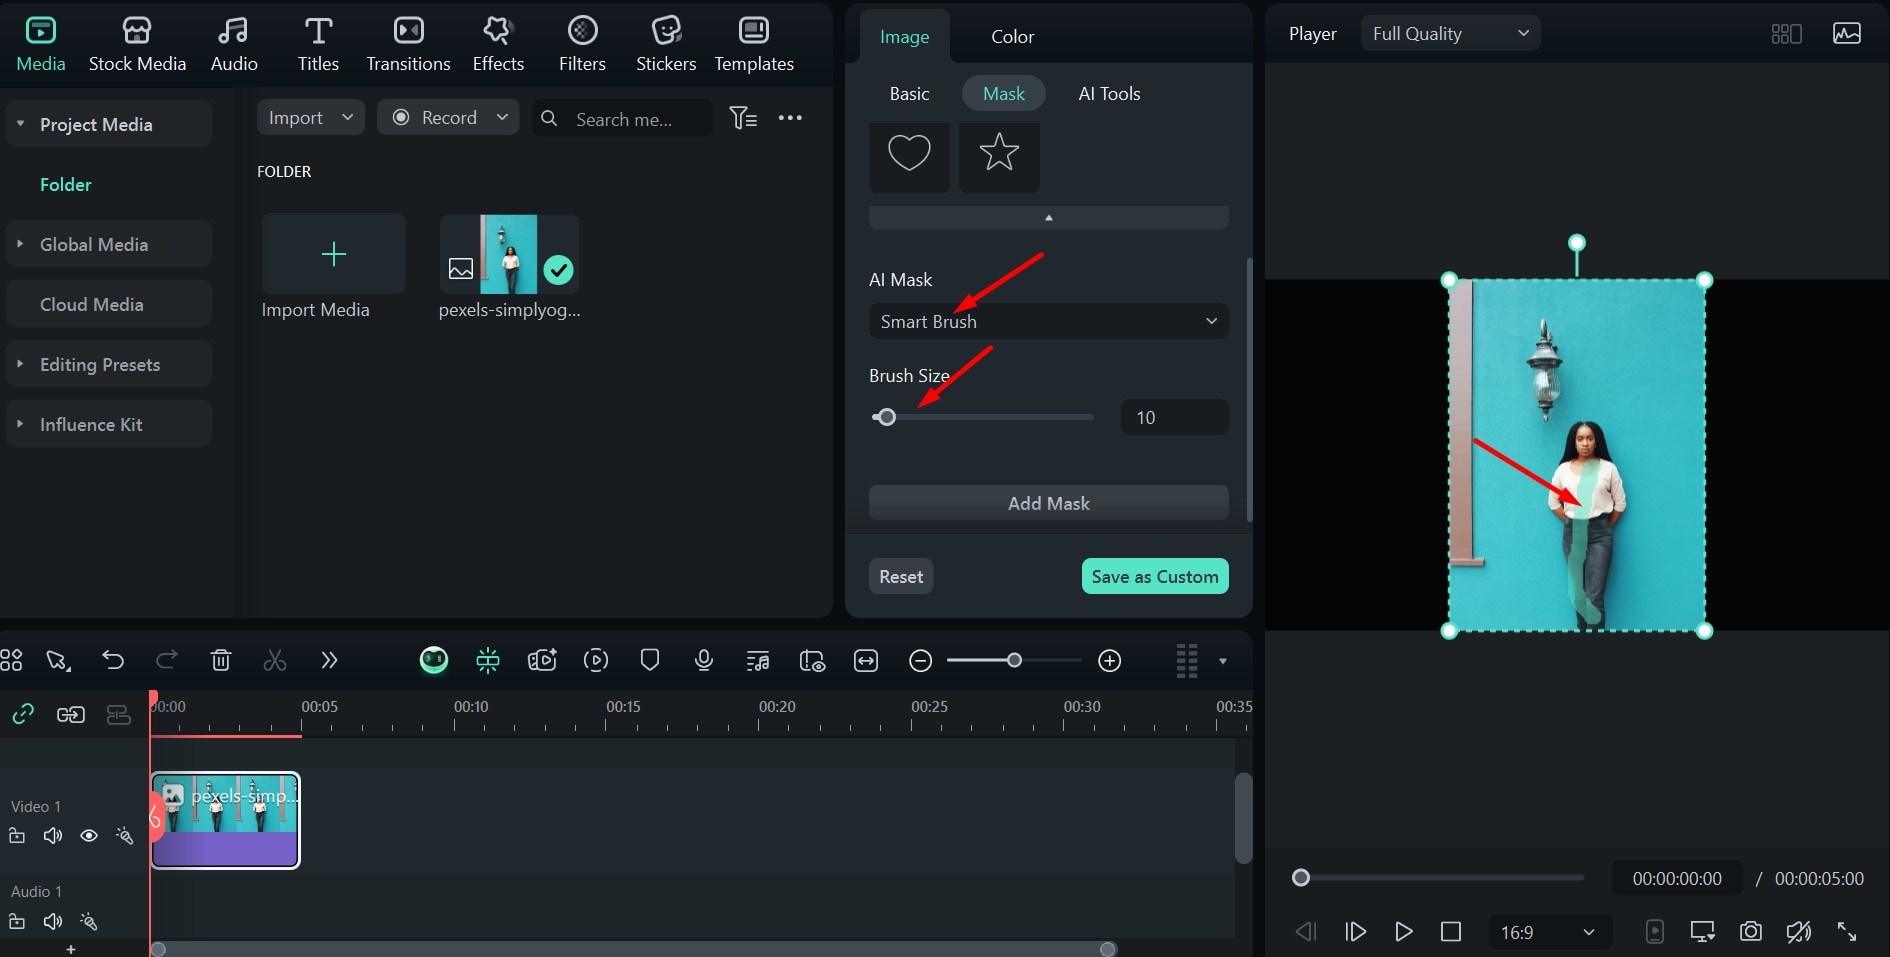The image size is (1890, 957).
Task: Open the AI Tools sub-tab
Action: pyautogui.click(x=1109, y=93)
